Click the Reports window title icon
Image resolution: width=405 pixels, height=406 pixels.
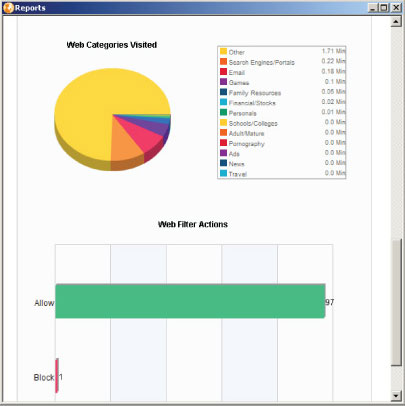coord(8,8)
